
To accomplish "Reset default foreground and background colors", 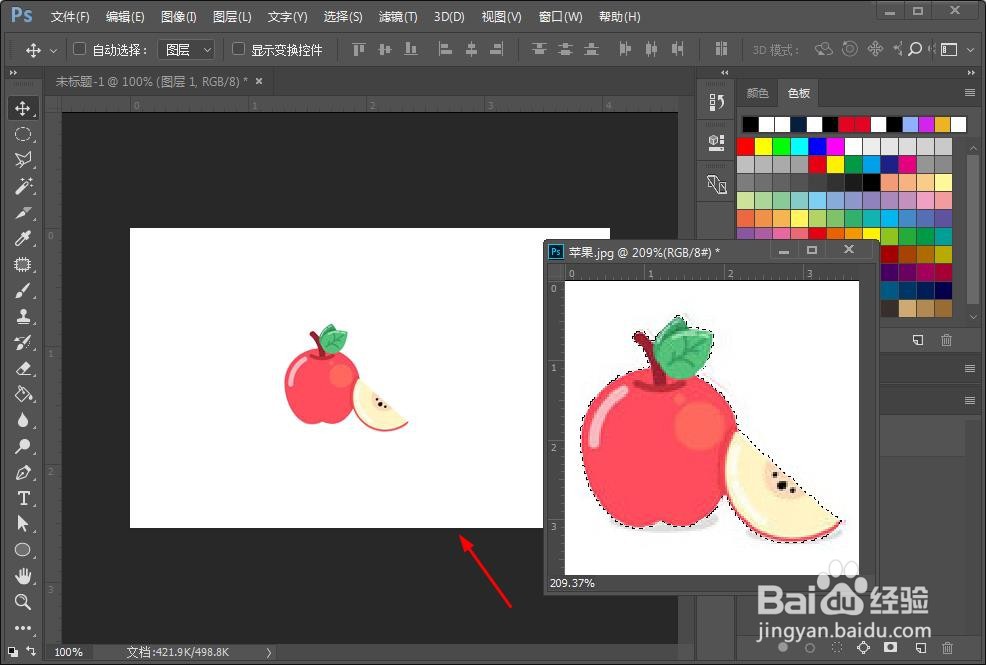I will [x=13, y=652].
